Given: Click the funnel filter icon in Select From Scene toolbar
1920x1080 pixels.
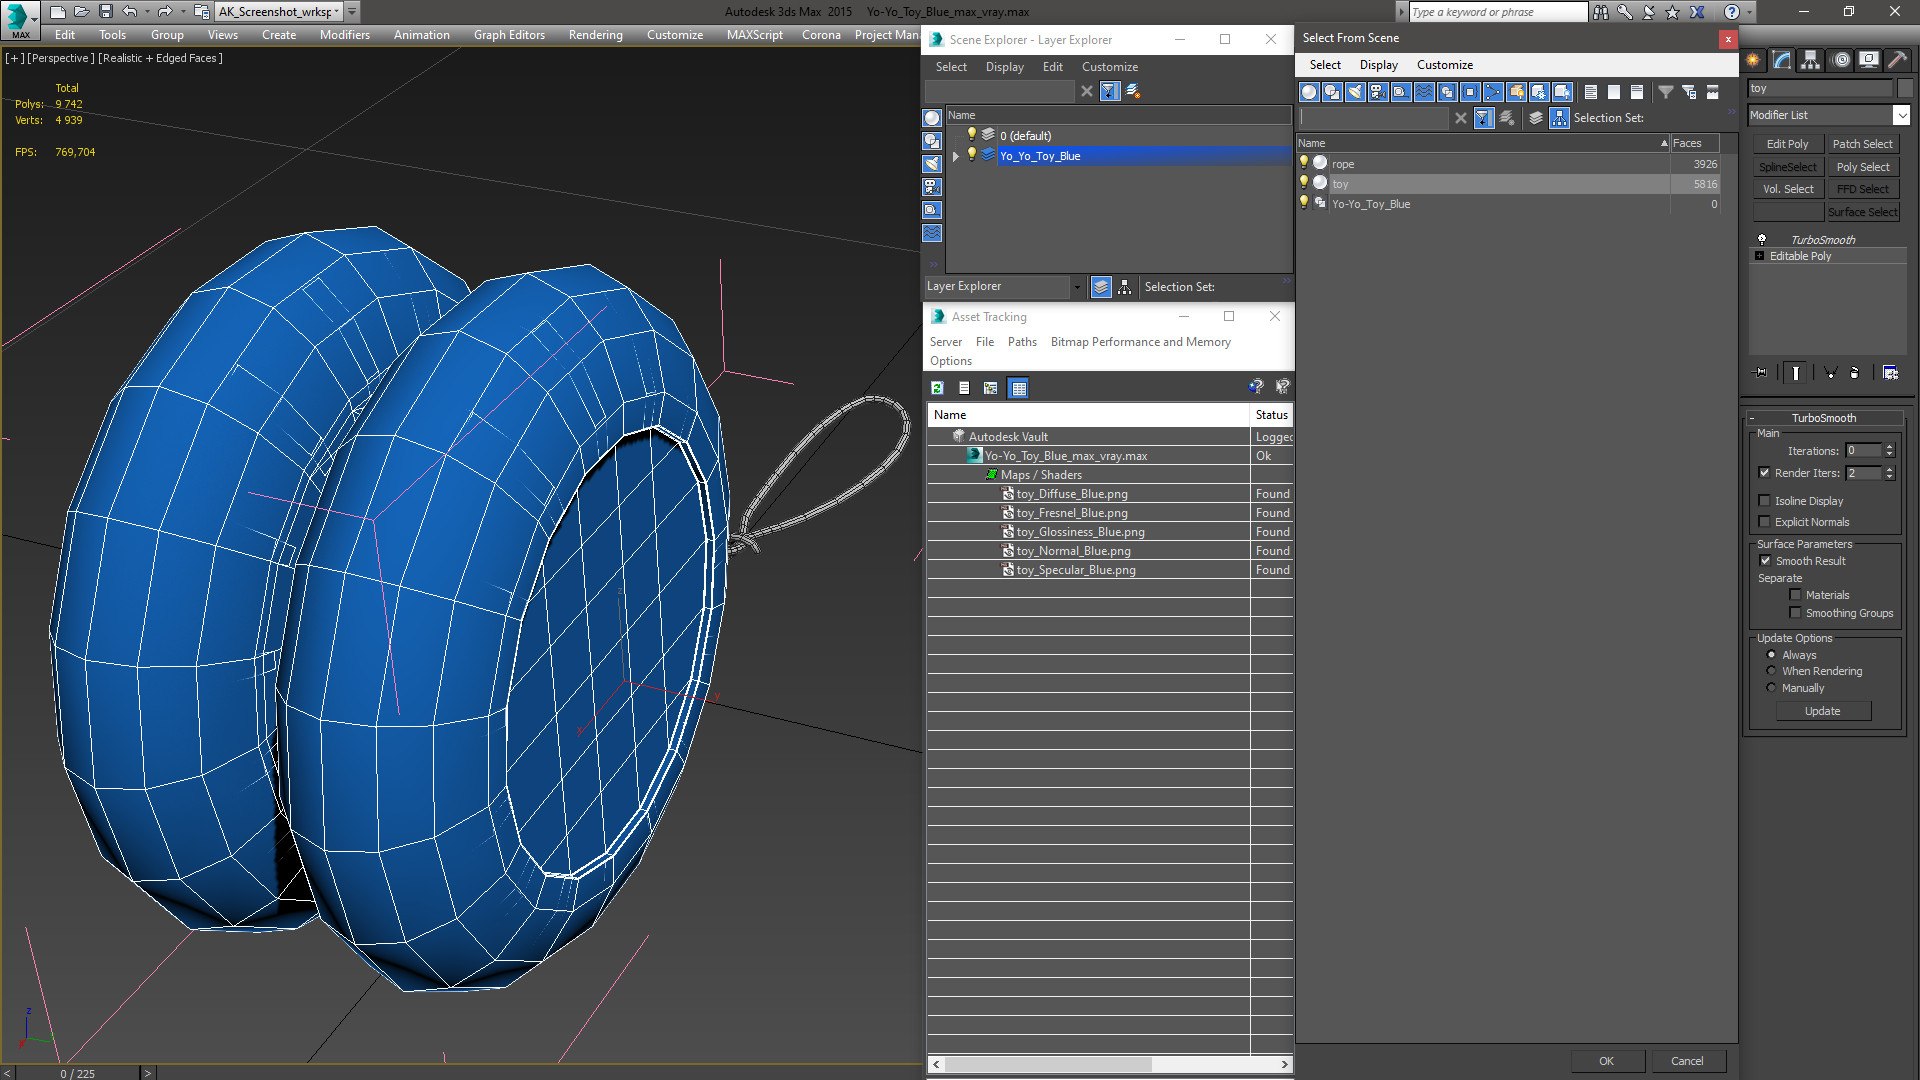Looking at the screenshot, I should (x=1665, y=92).
